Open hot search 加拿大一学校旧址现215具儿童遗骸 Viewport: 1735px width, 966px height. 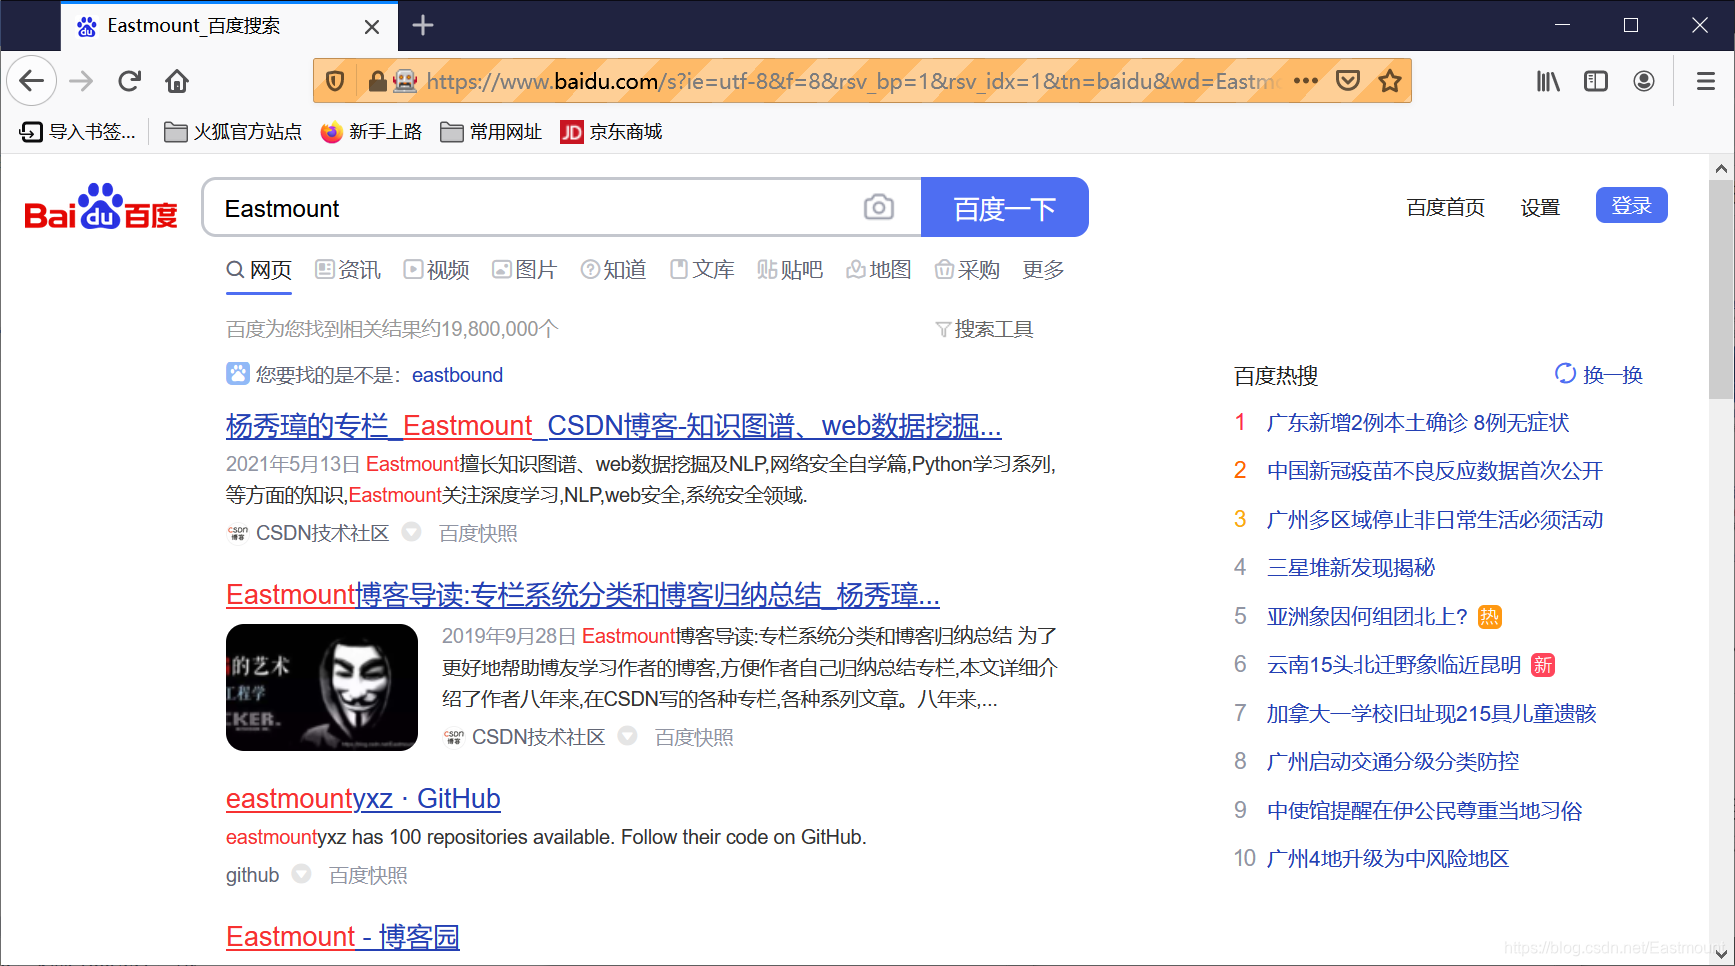[1431, 714]
